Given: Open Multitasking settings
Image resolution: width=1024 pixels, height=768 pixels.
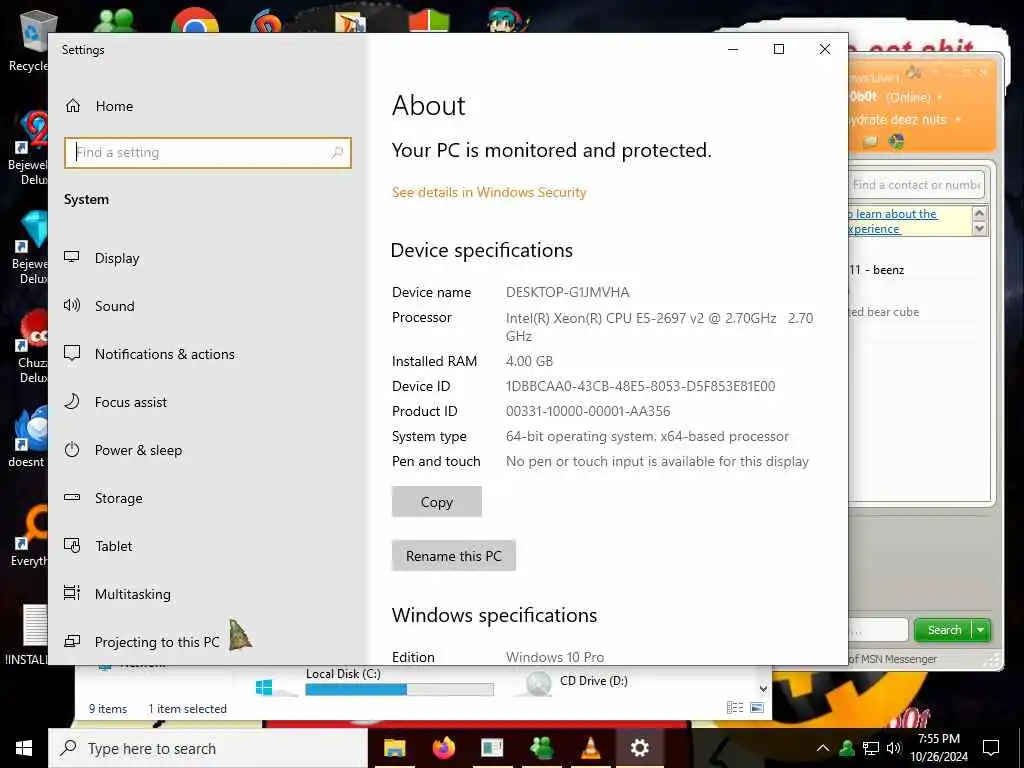Looking at the screenshot, I should click(118, 594).
